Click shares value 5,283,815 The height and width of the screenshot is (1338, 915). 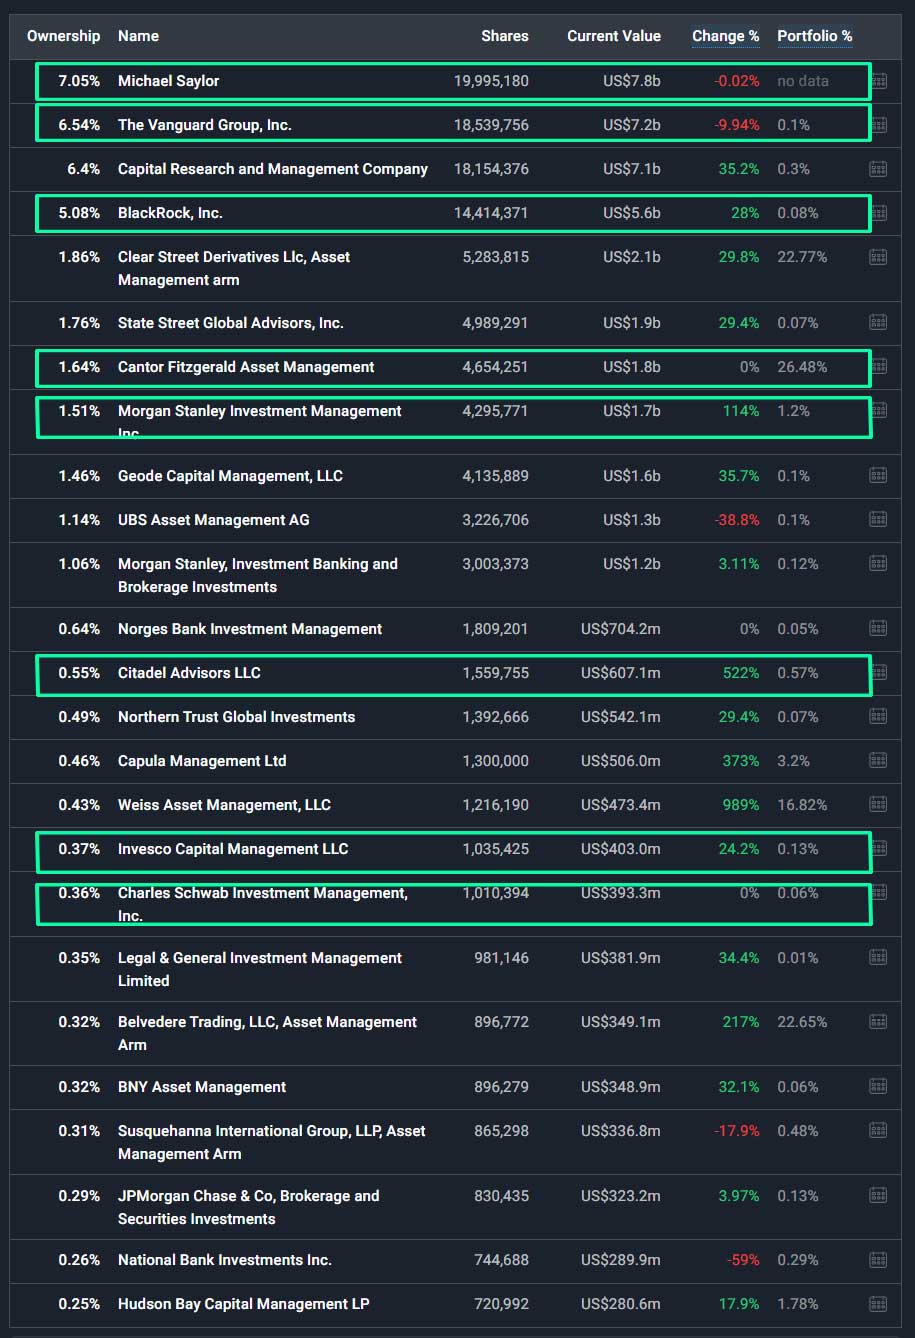pyautogui.click(x=495, y=257)
